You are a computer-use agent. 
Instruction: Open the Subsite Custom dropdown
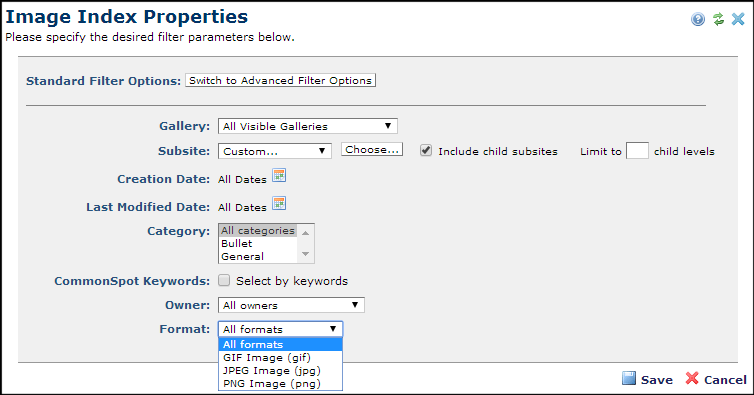pos(275,151)
